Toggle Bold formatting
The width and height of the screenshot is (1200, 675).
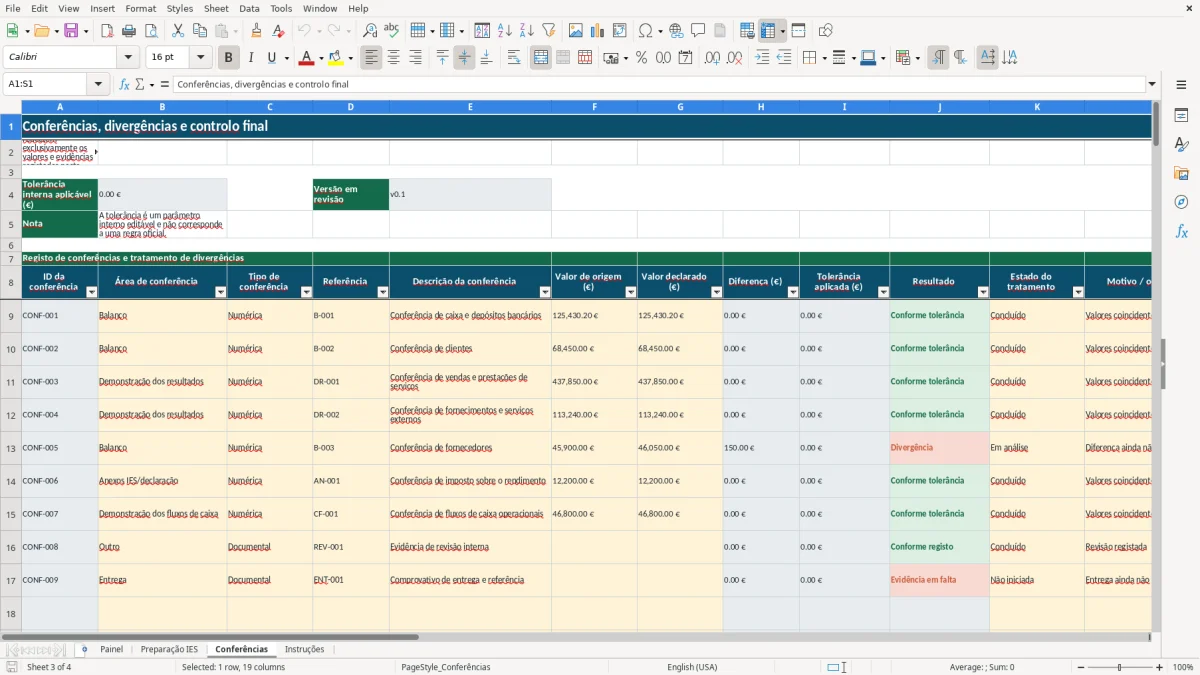229,58
